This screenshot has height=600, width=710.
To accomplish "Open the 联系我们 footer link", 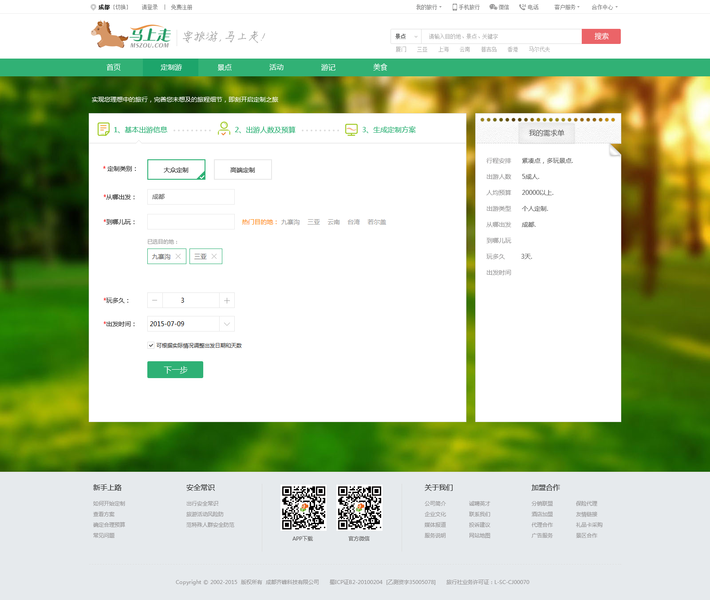I will click(x=480, y=514).
